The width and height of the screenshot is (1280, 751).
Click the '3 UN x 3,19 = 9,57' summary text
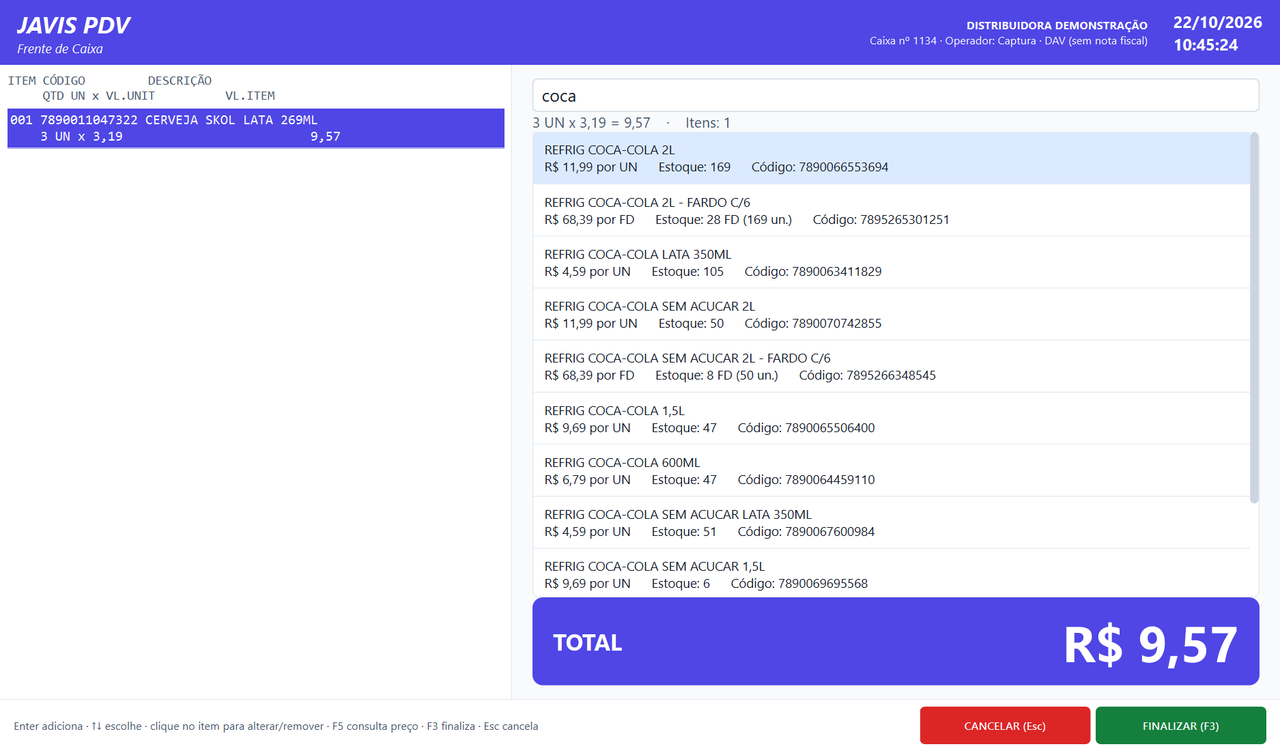point(591,123)
